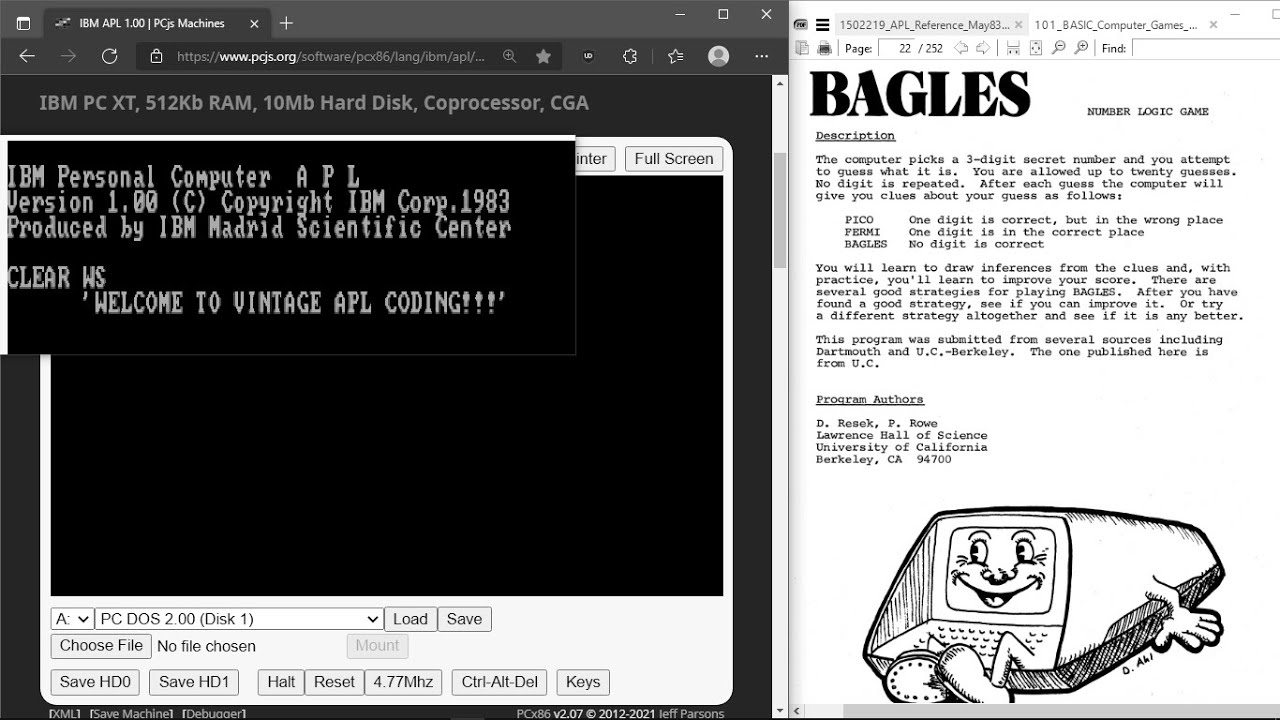Open the browser tab actions menu icon
This screenshot has width=1280, height=720.
tap(23, 23)
